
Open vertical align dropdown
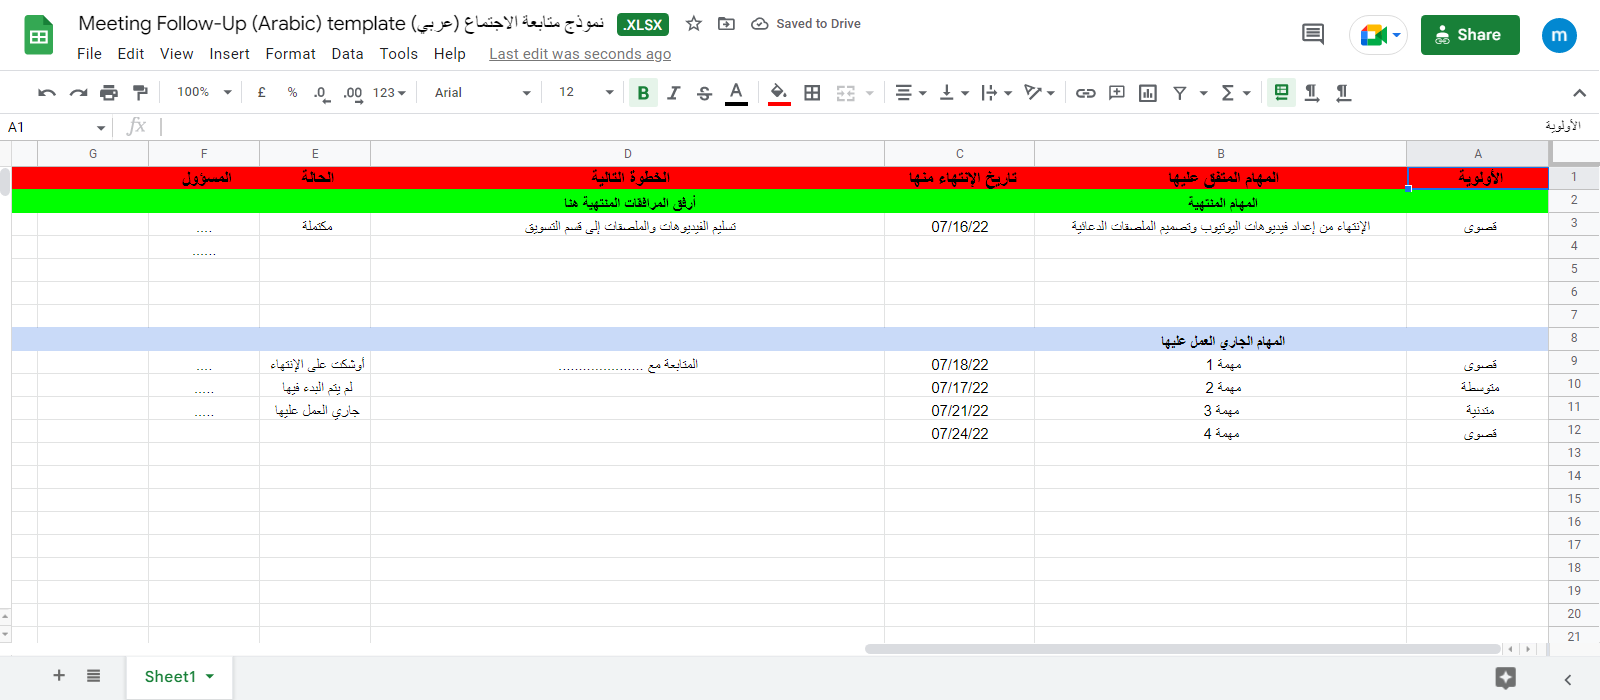pos(953,93)
